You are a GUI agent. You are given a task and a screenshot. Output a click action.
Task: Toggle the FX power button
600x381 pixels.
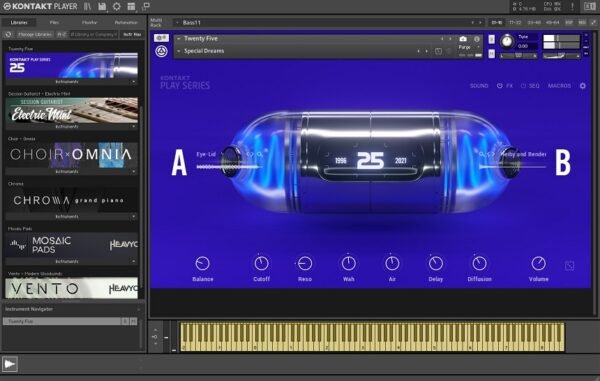point(499,86)
